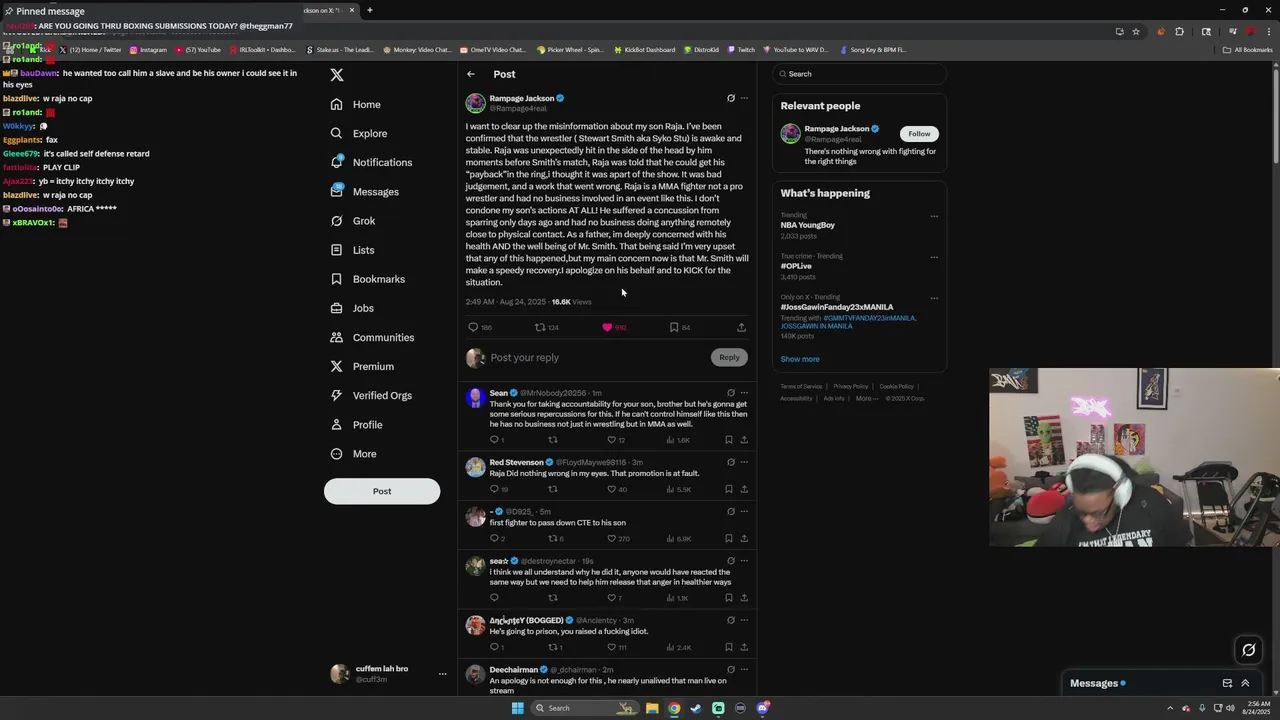Viewport: 1280px width, 720px height.
Task: Click the Bookmarks icon in the sidebar
Action: [337, 279]
